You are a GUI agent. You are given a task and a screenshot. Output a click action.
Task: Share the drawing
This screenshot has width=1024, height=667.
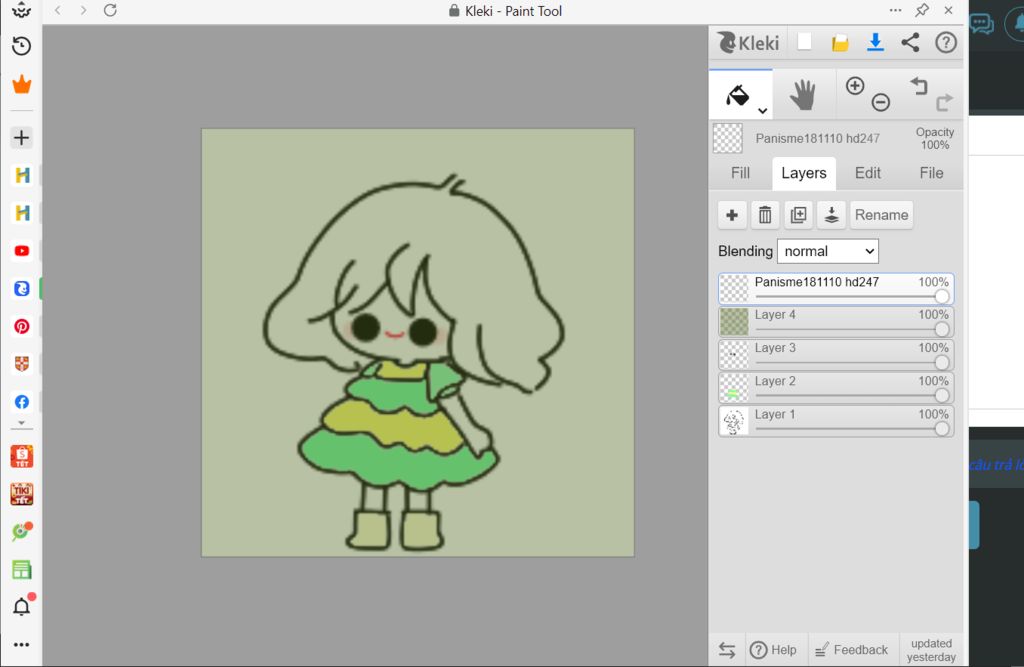click(910, 42)
